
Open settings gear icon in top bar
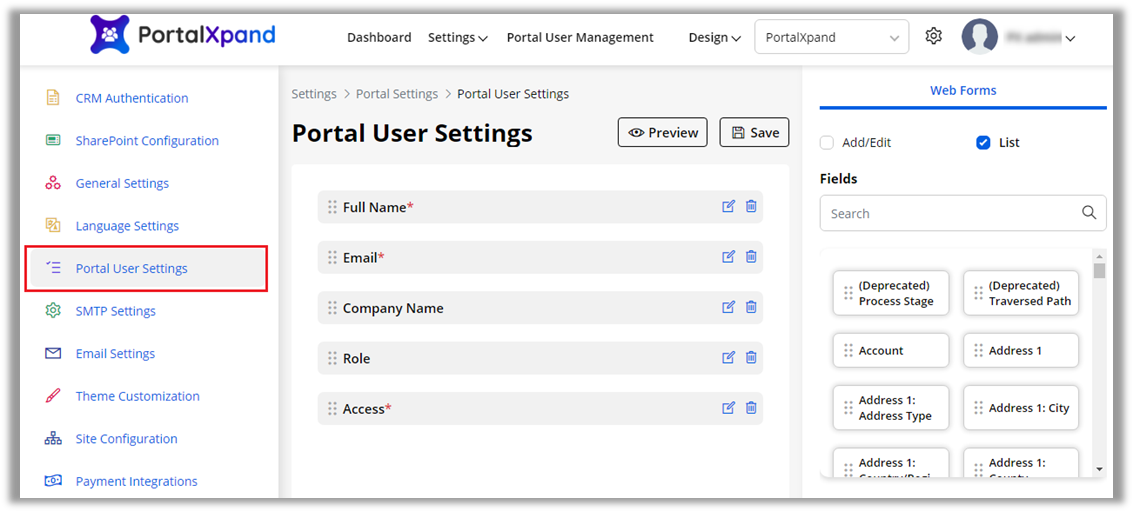[x=933, y=37]
